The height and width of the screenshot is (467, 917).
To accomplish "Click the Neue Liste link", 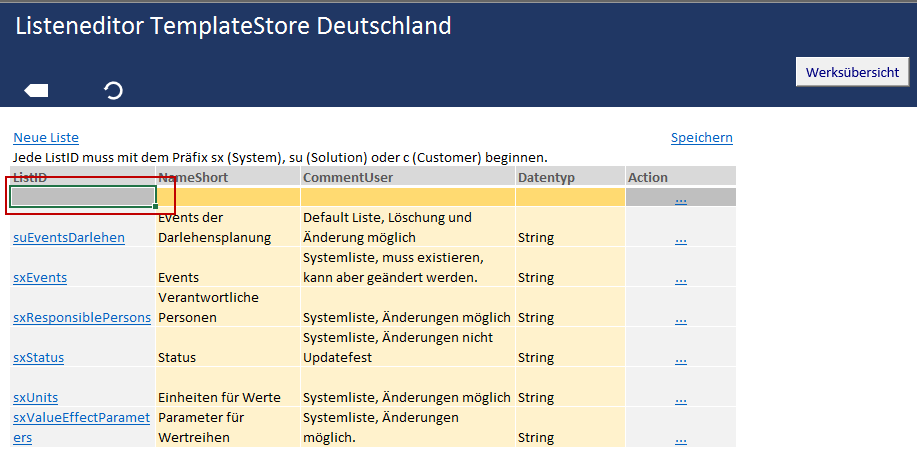I will [x=46, y=138].
